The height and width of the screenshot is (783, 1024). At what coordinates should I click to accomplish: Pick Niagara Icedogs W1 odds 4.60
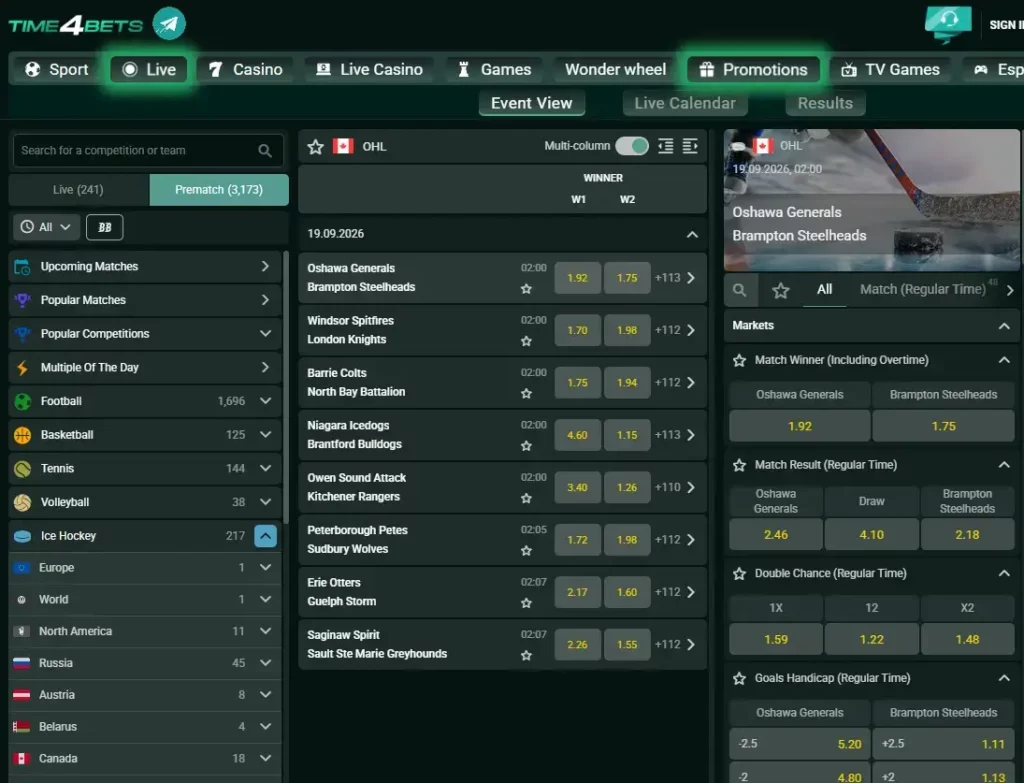577,435
